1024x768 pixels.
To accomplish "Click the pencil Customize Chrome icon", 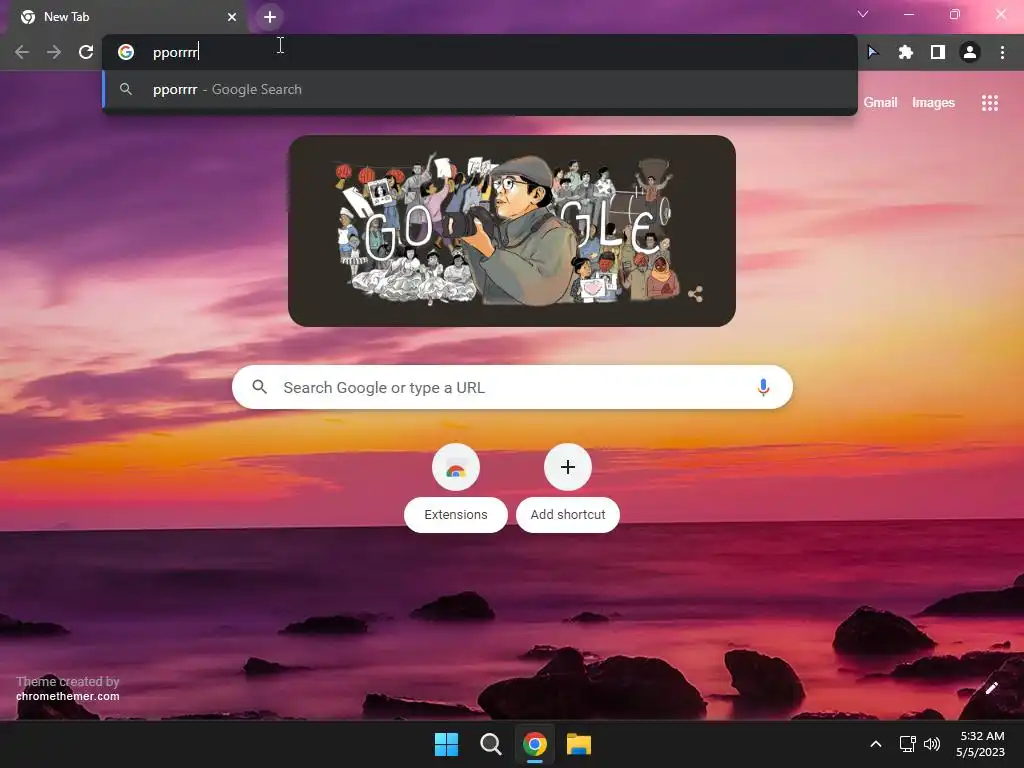I will point(991,688).
